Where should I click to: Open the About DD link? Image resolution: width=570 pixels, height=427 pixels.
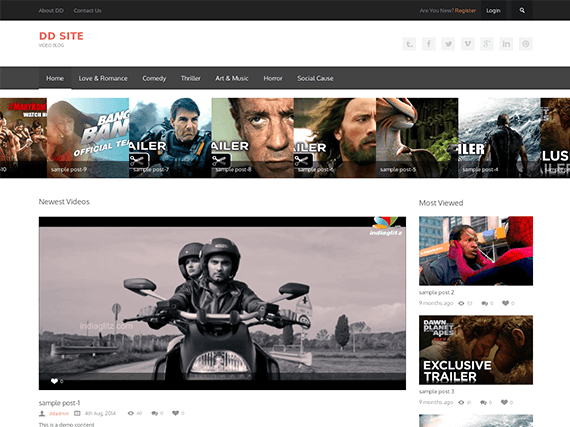(x=51, y=11)
